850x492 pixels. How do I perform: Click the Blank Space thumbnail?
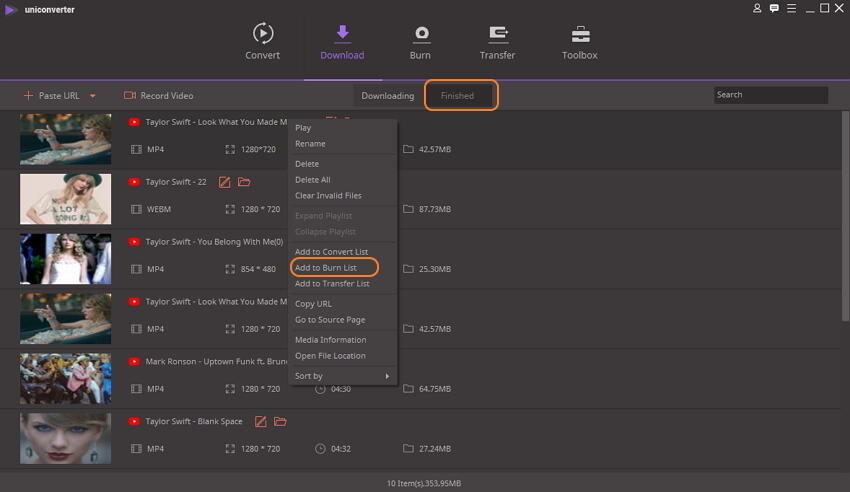(x=66, y=438)
